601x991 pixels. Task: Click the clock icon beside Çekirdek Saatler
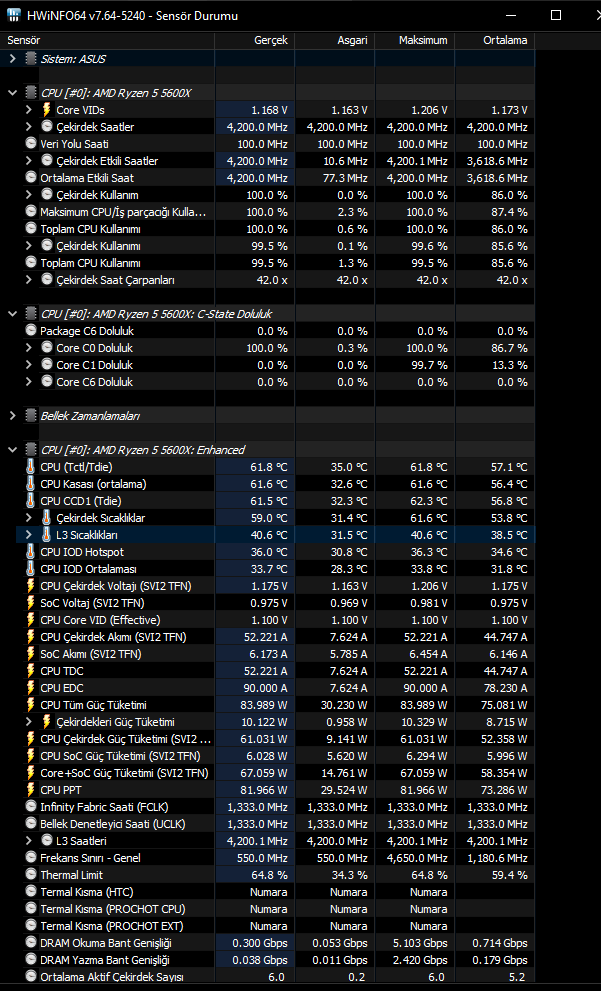tap(46, 126)
